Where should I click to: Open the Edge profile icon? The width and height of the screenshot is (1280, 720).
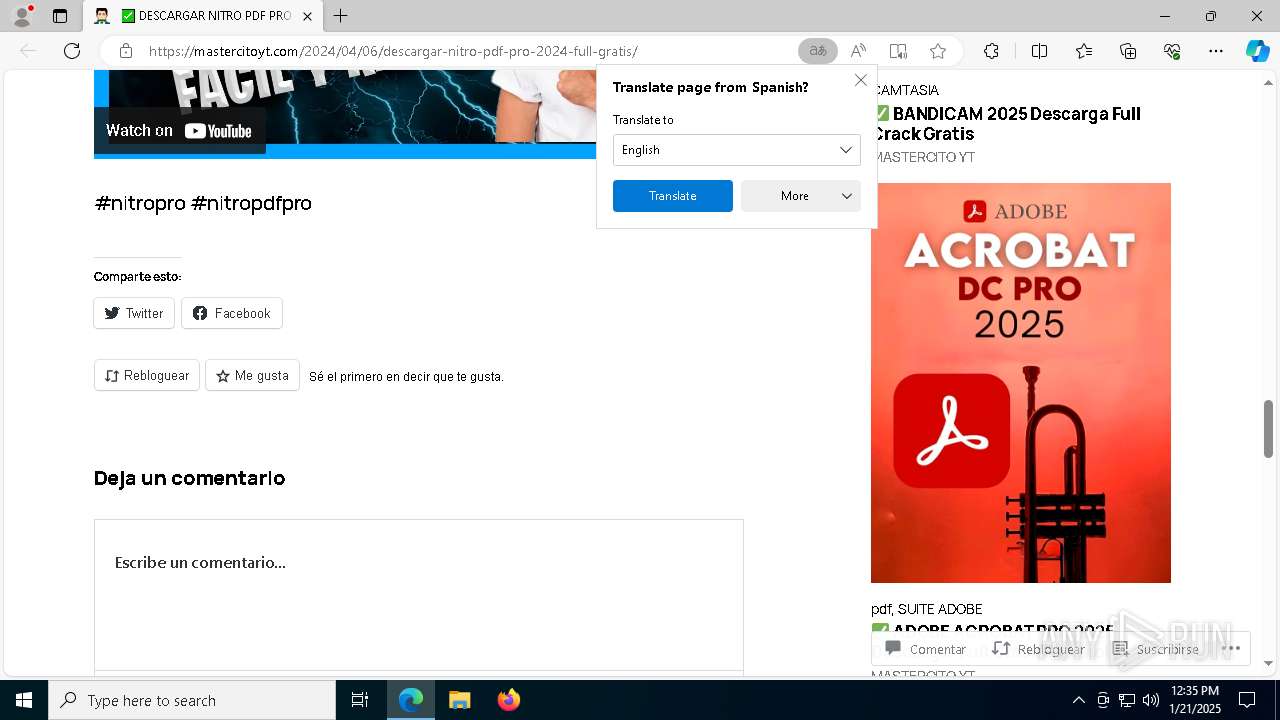(22, 16)
